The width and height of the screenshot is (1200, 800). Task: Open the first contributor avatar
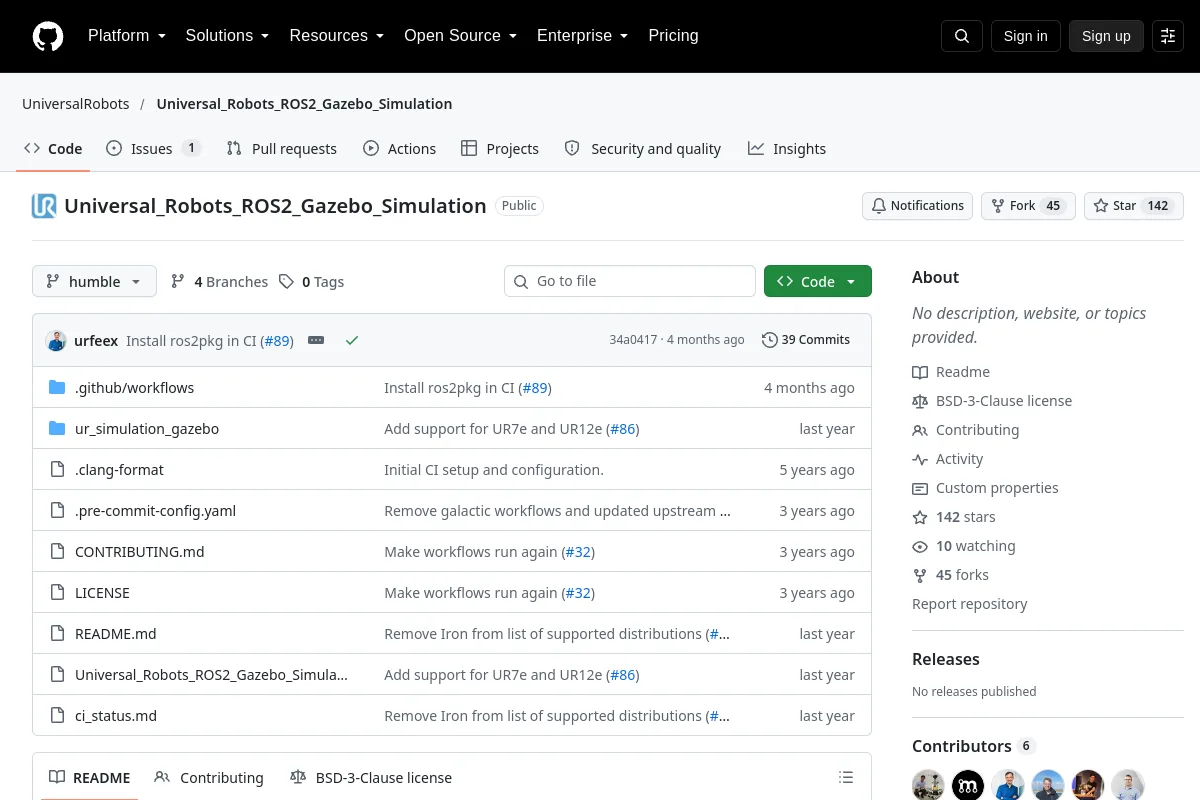coord(928,785)
